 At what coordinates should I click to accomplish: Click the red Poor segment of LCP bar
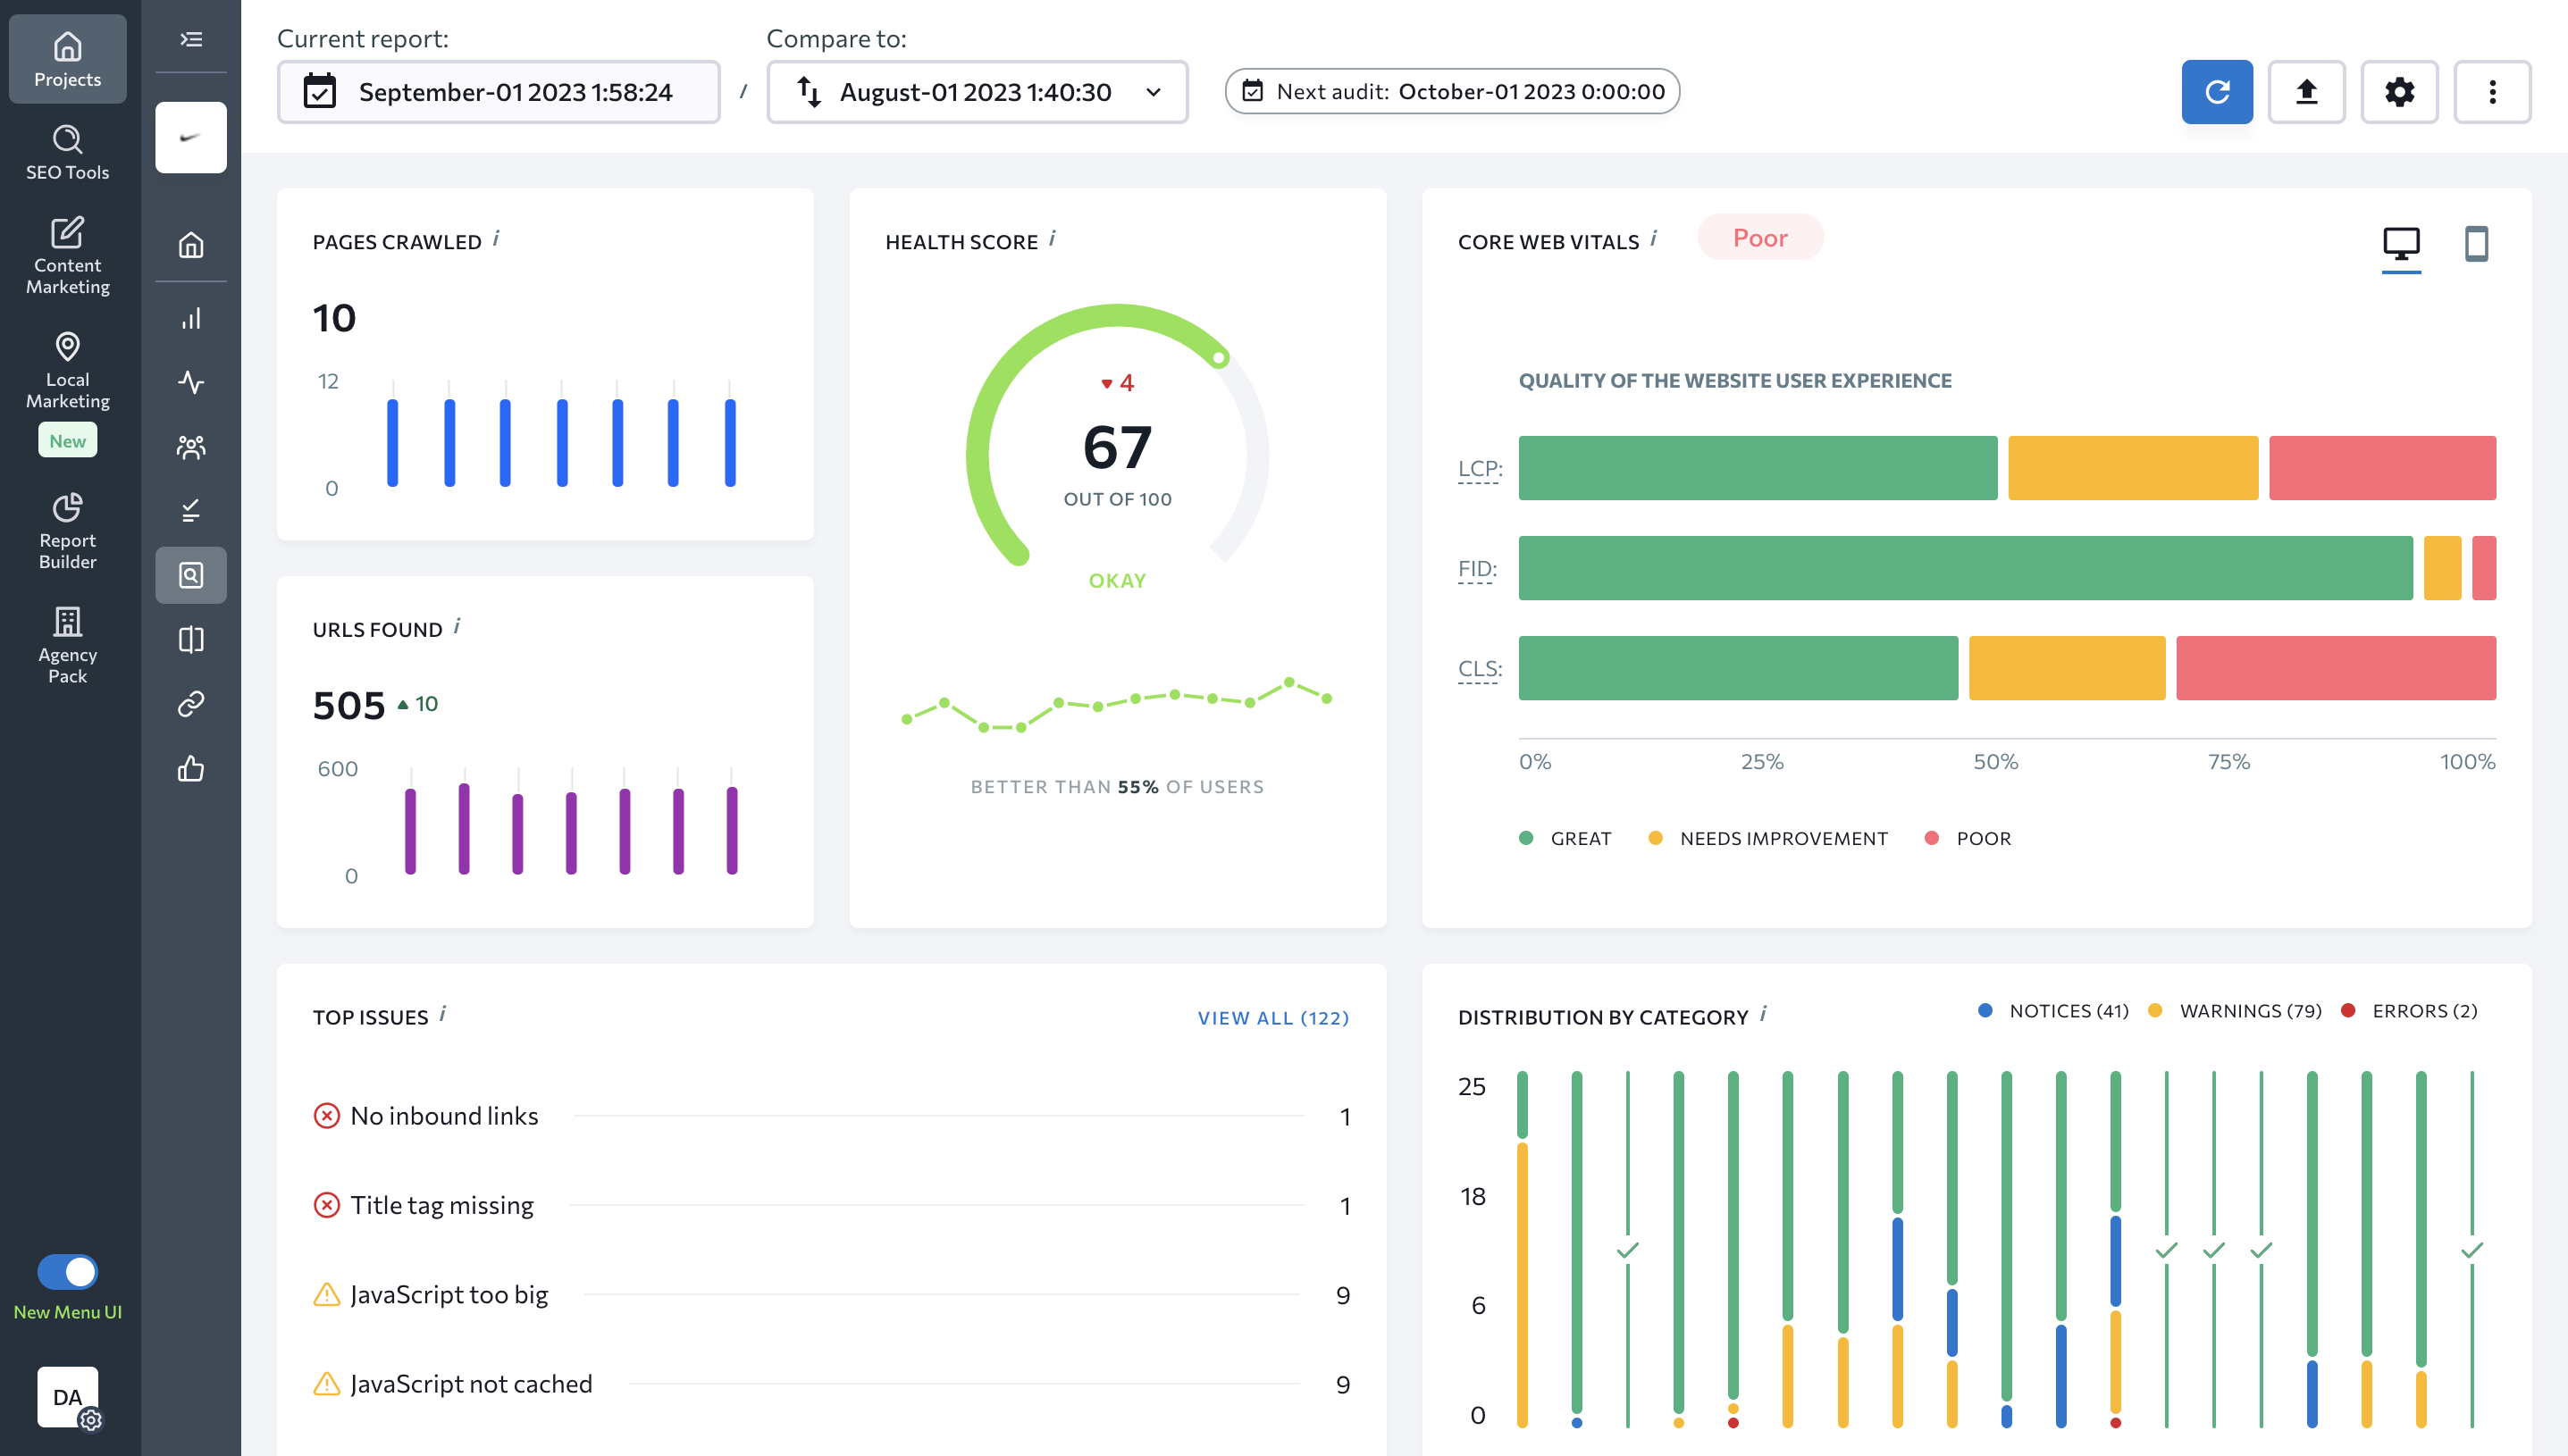(2381, 468)
